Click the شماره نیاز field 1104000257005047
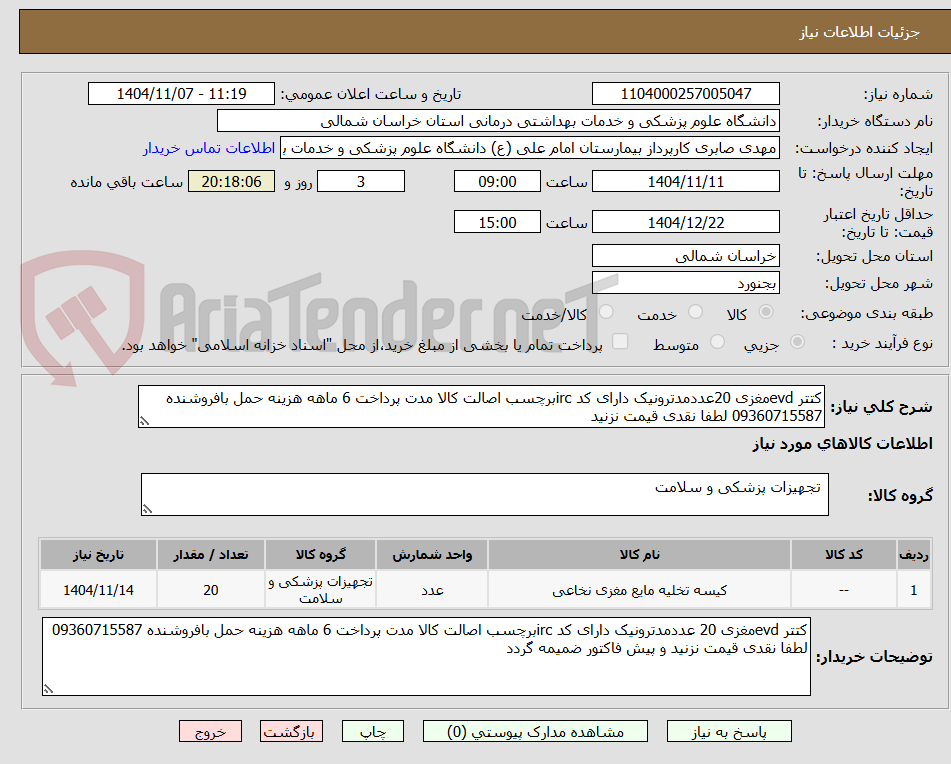 pos(685,94)
